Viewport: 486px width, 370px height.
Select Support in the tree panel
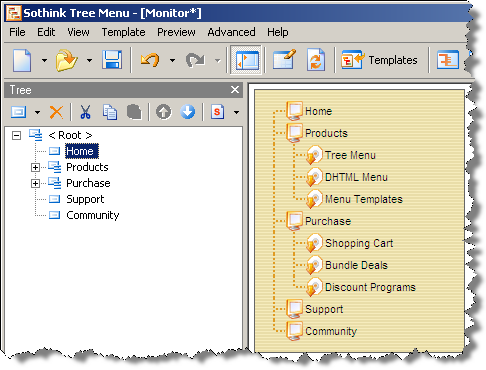[85, 200]
